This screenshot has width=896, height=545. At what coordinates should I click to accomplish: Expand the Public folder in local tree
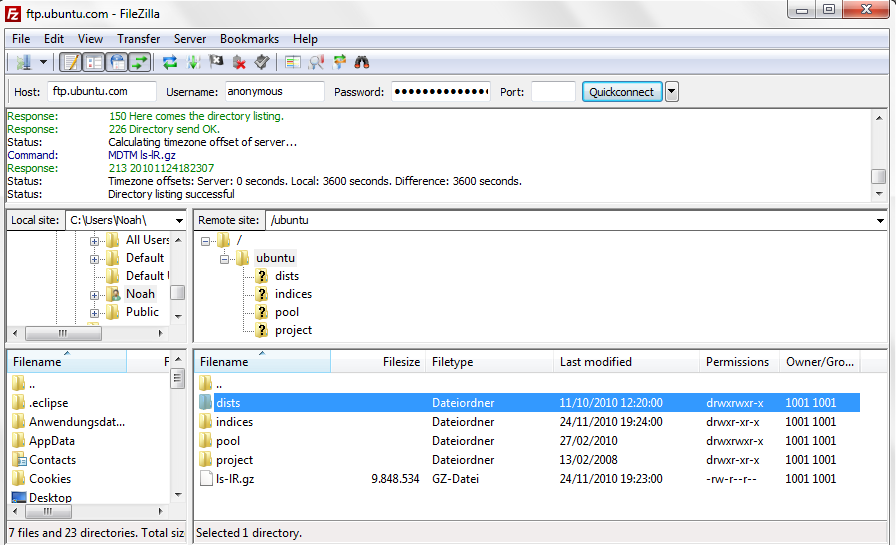point(94,314)
